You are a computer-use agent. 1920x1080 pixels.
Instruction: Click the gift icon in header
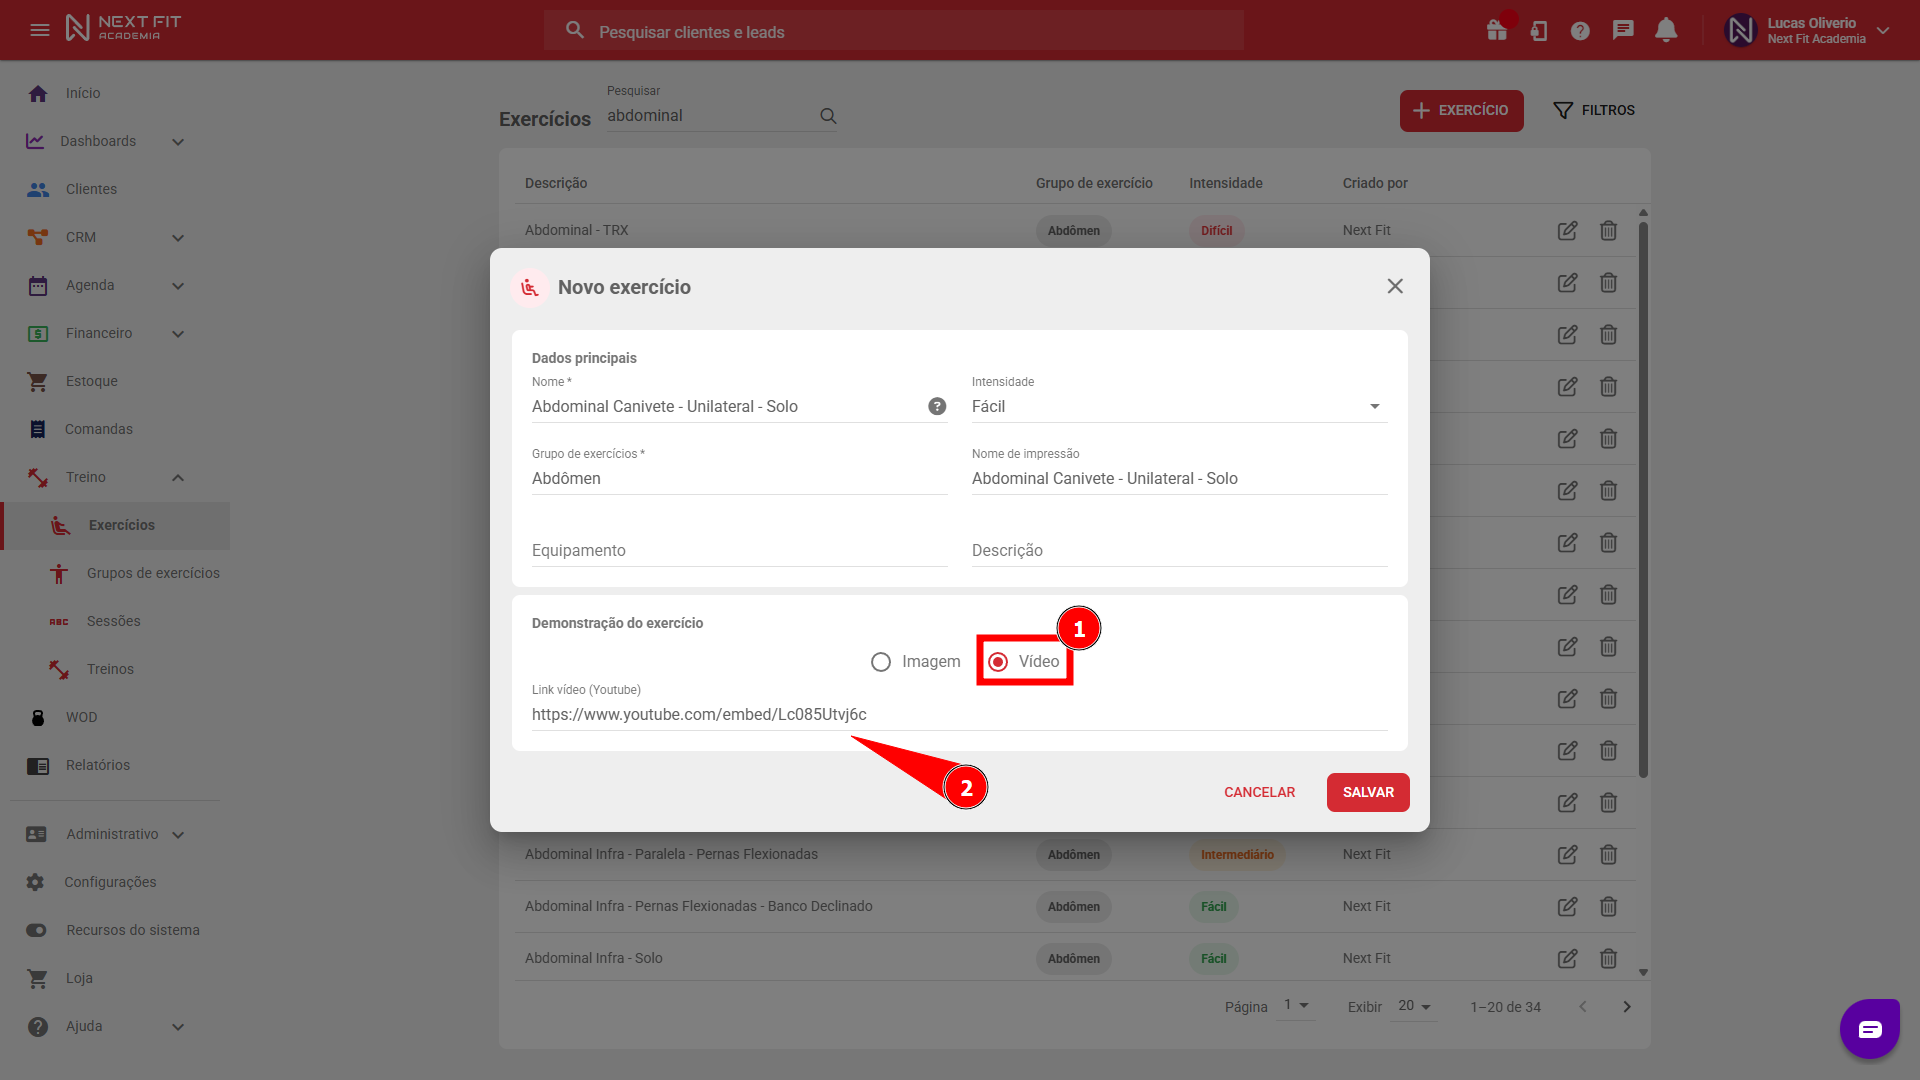[x=1497, y=31]
